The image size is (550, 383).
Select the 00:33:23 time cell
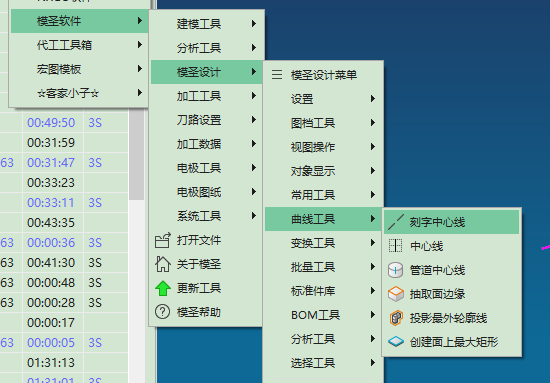click(x=53, y=182)
